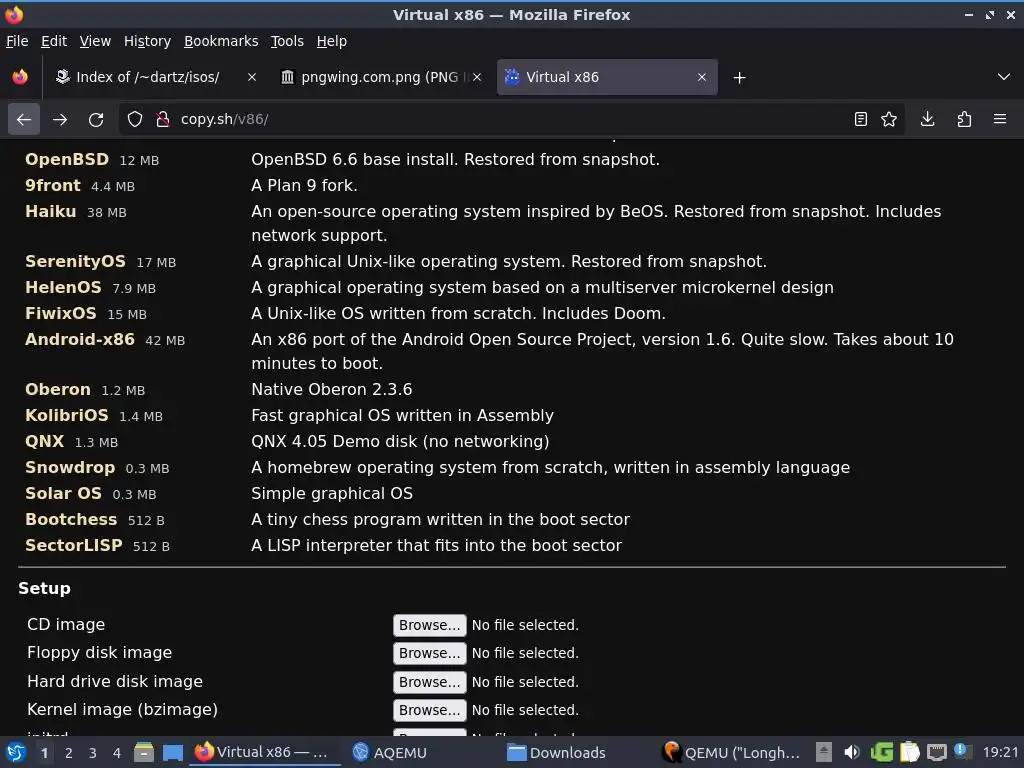Image resolution: width=1024 pixels, height=768 pixels.
Task: Click the show desktop taskbar icon
Action: click(172, 752)
